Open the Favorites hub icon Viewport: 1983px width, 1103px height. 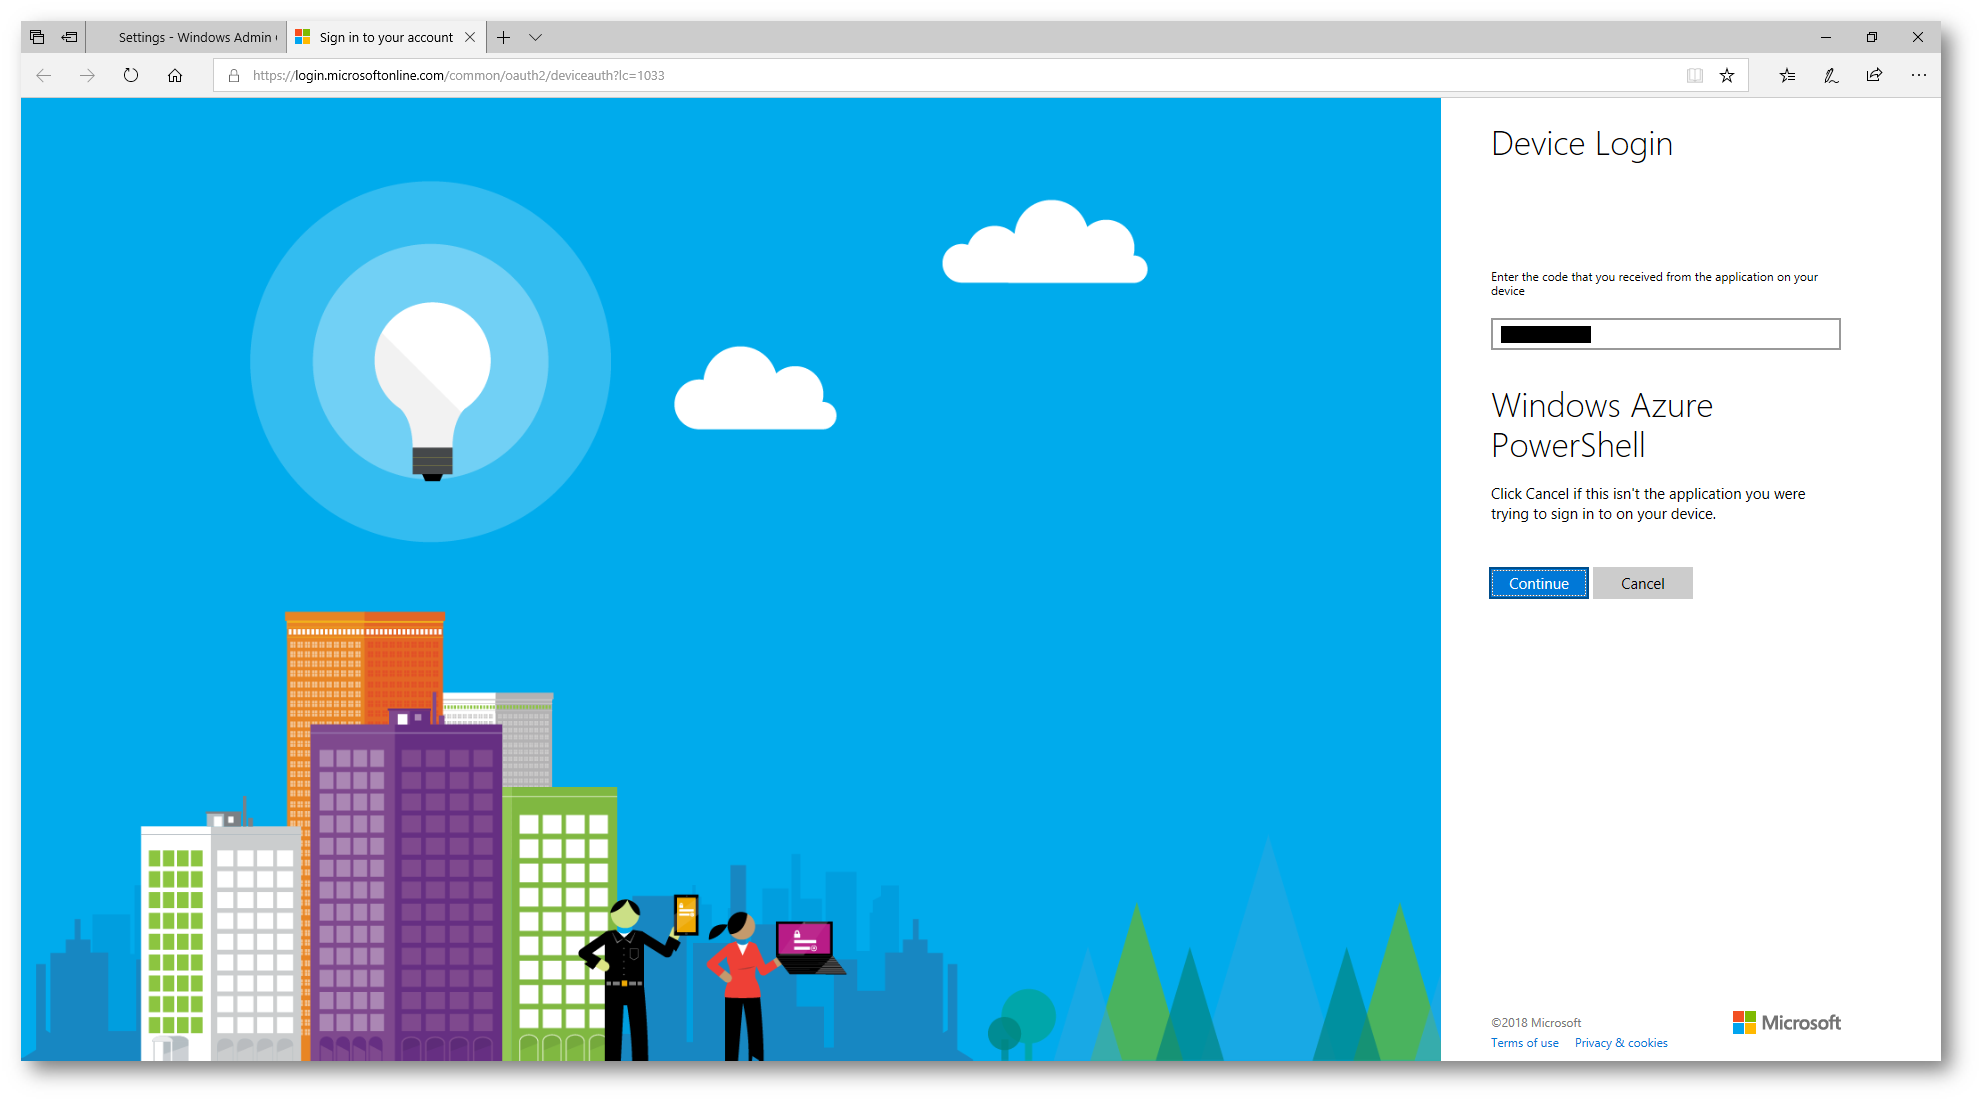click(x=1787, y=75)
